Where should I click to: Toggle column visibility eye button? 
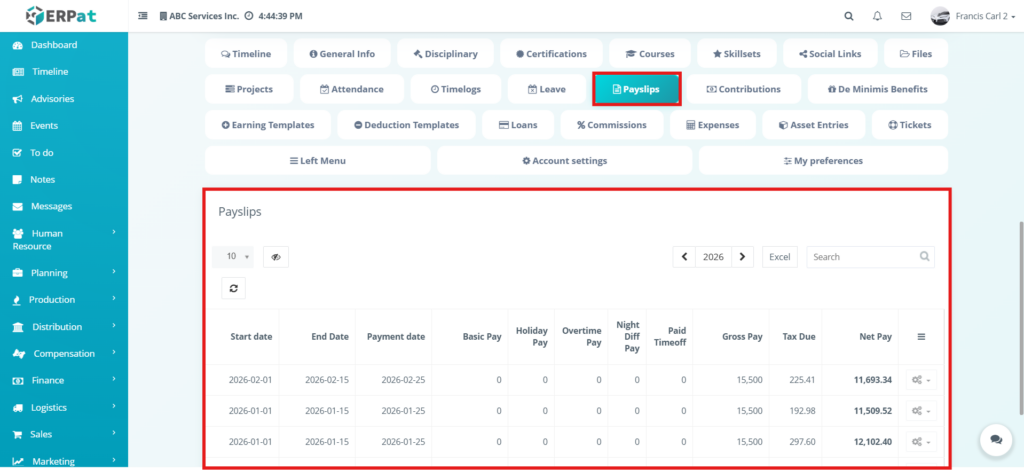coord(276,257)
